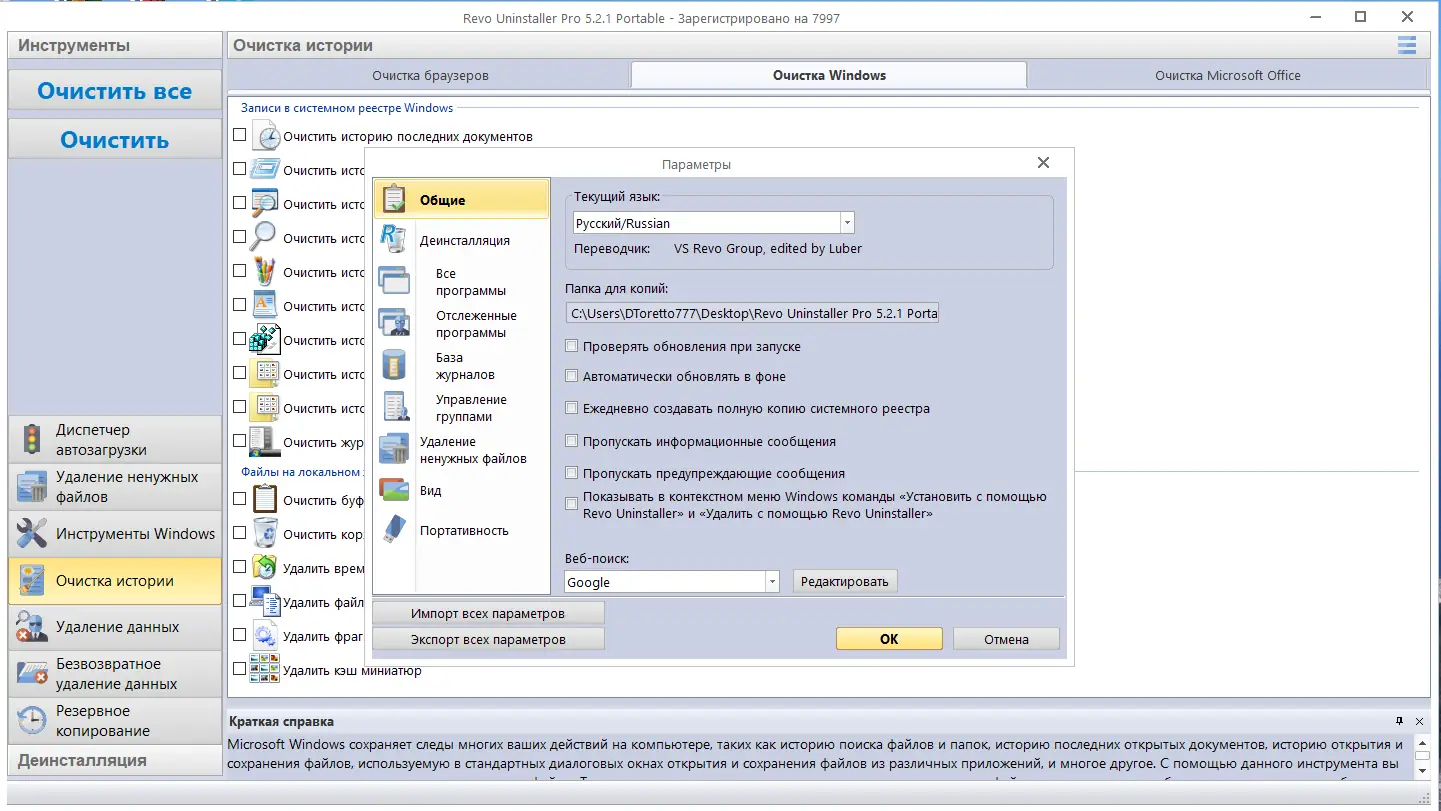Open the Текущий язык dropdown

click(846, 222)
